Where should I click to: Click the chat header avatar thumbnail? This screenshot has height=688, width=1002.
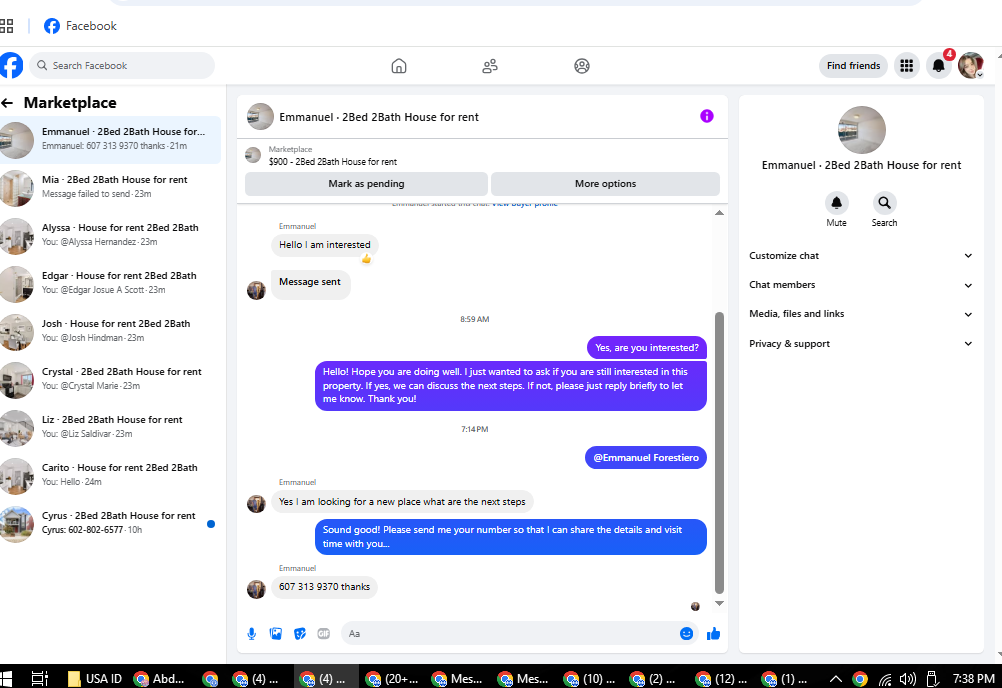click(x=260, y=117)
